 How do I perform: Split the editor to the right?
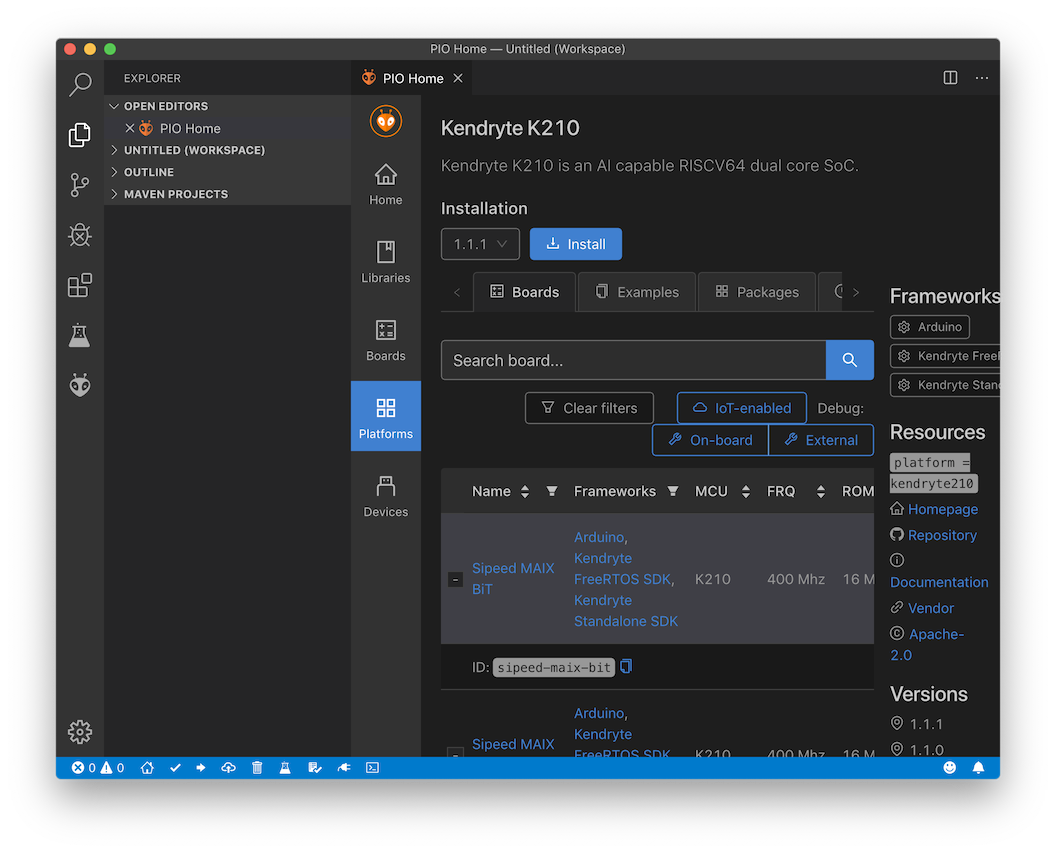pos(950,78)
